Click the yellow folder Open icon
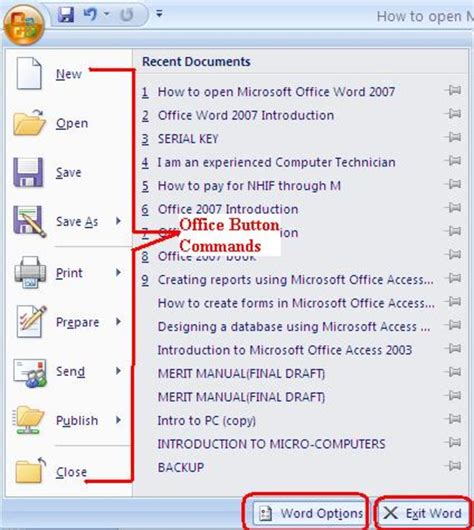Viewport: 474px width, 530px height. 29,122
